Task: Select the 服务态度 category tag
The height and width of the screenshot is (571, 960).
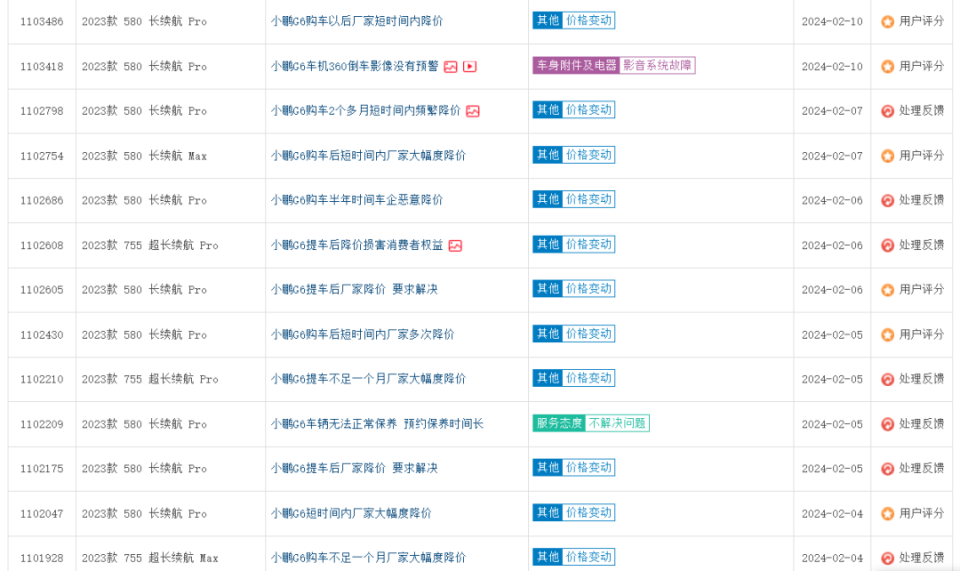Action: [559, 423]
